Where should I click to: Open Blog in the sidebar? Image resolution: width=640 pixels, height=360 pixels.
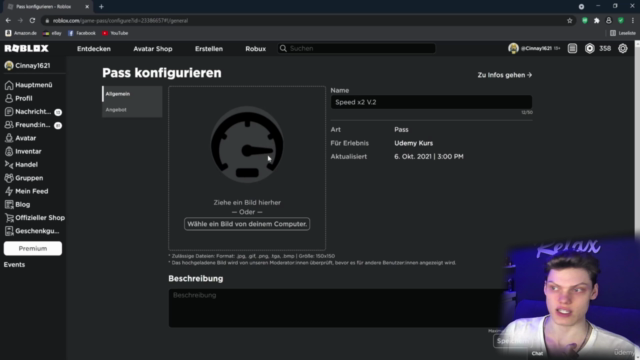click(x=17, y=204)
